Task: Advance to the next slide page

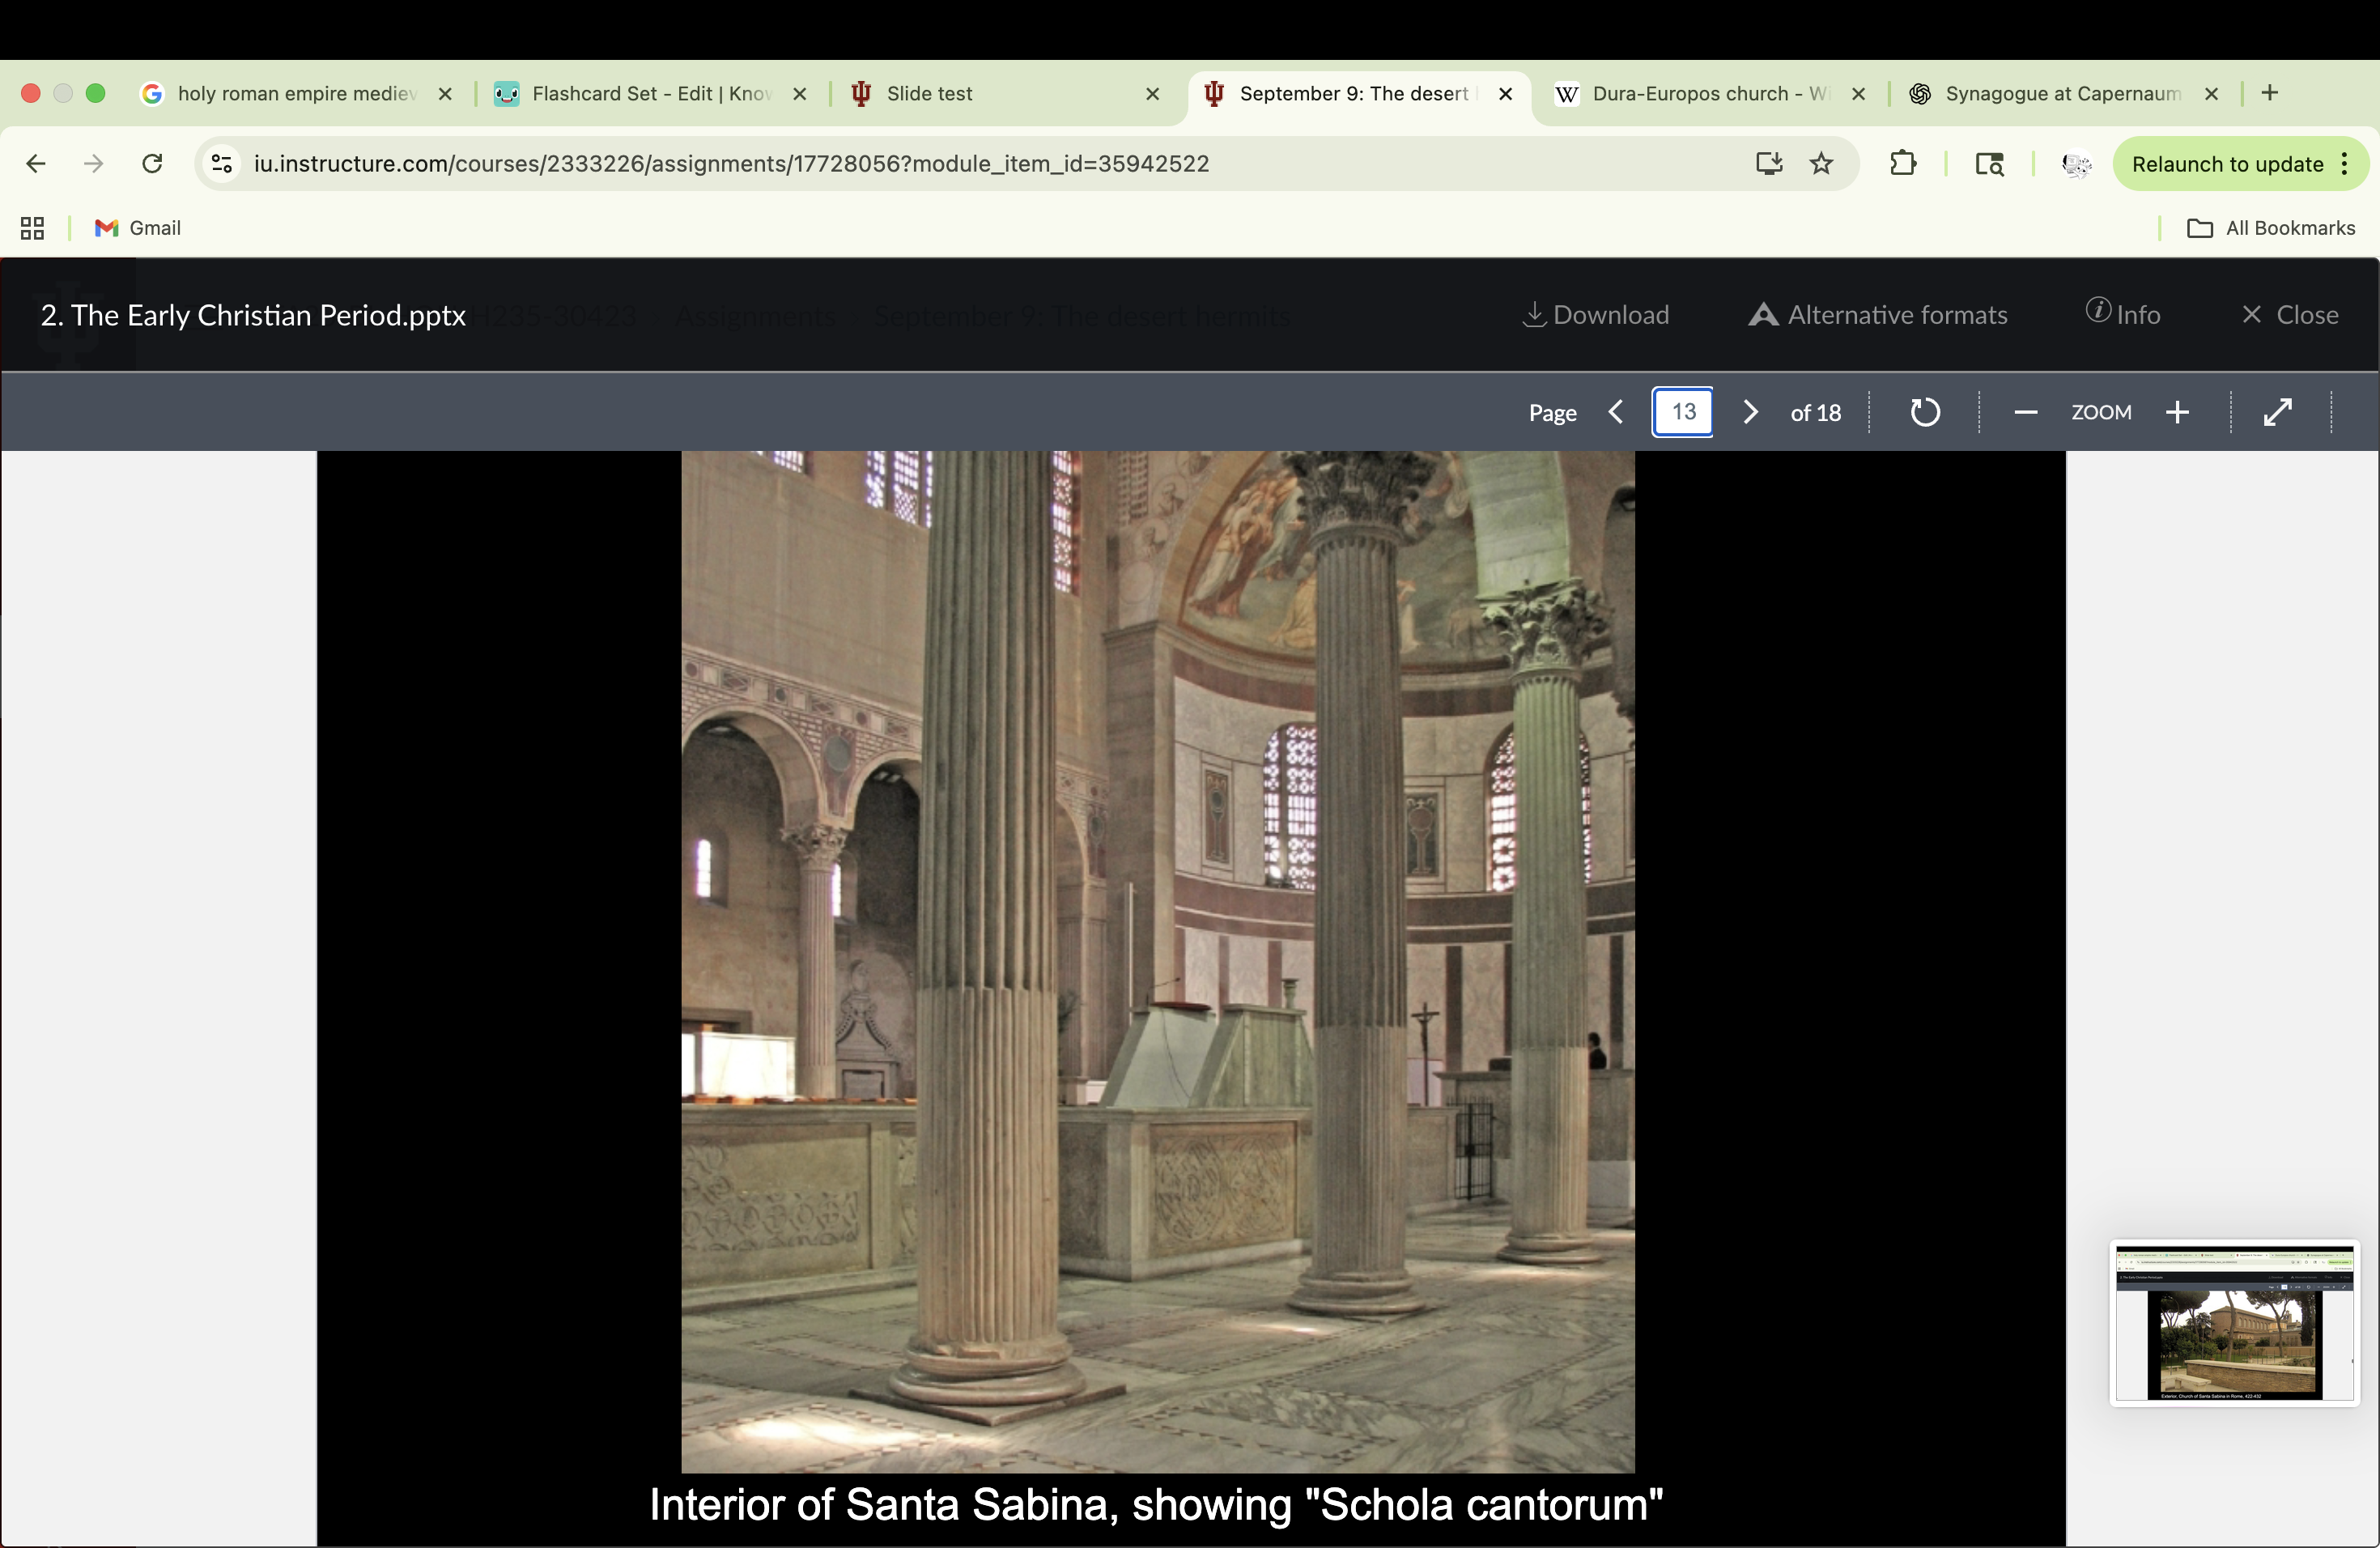Action: [1749, 411]
